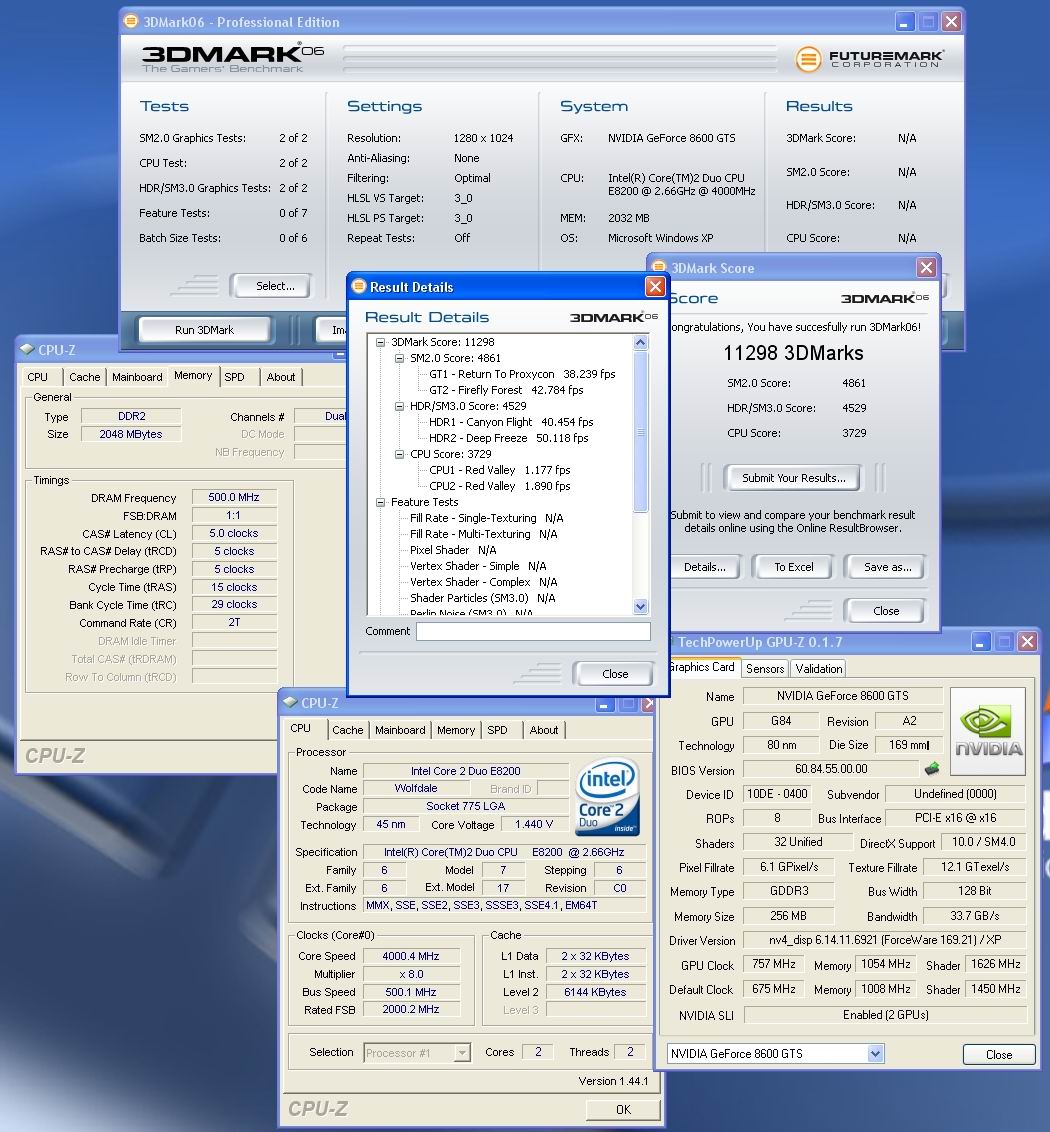Click the Run 3DMark button
This screenshot has height=1132, width=1050.
[204, 330]
